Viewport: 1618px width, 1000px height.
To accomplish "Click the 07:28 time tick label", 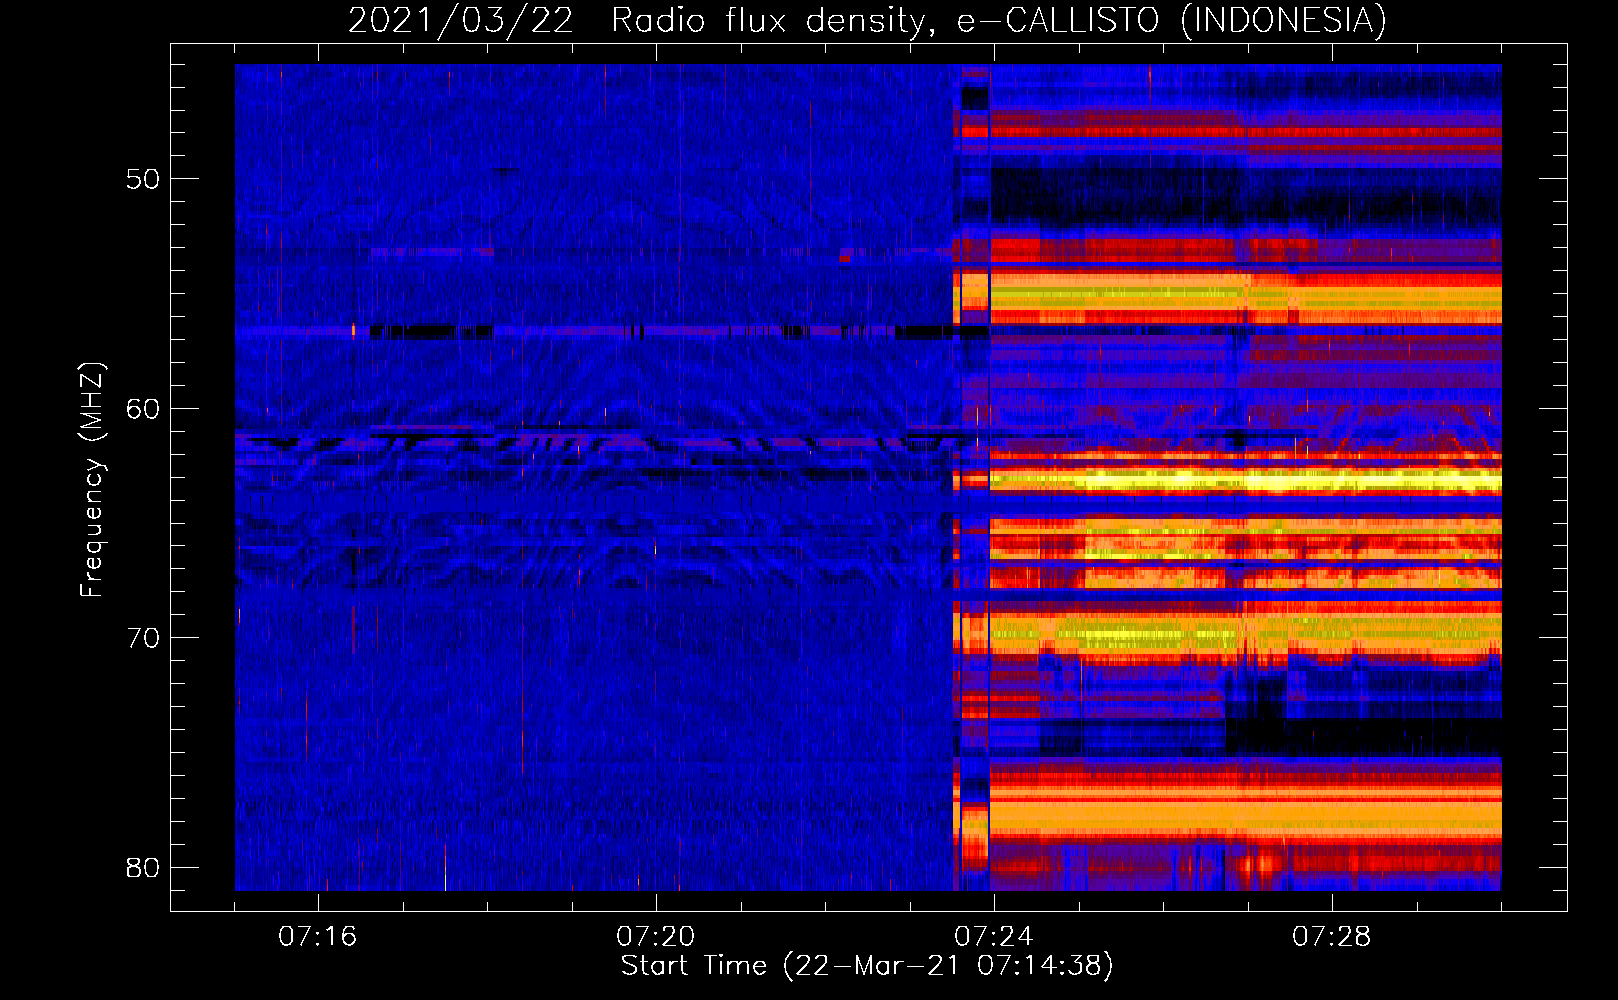I will (x=1332, y=936).
